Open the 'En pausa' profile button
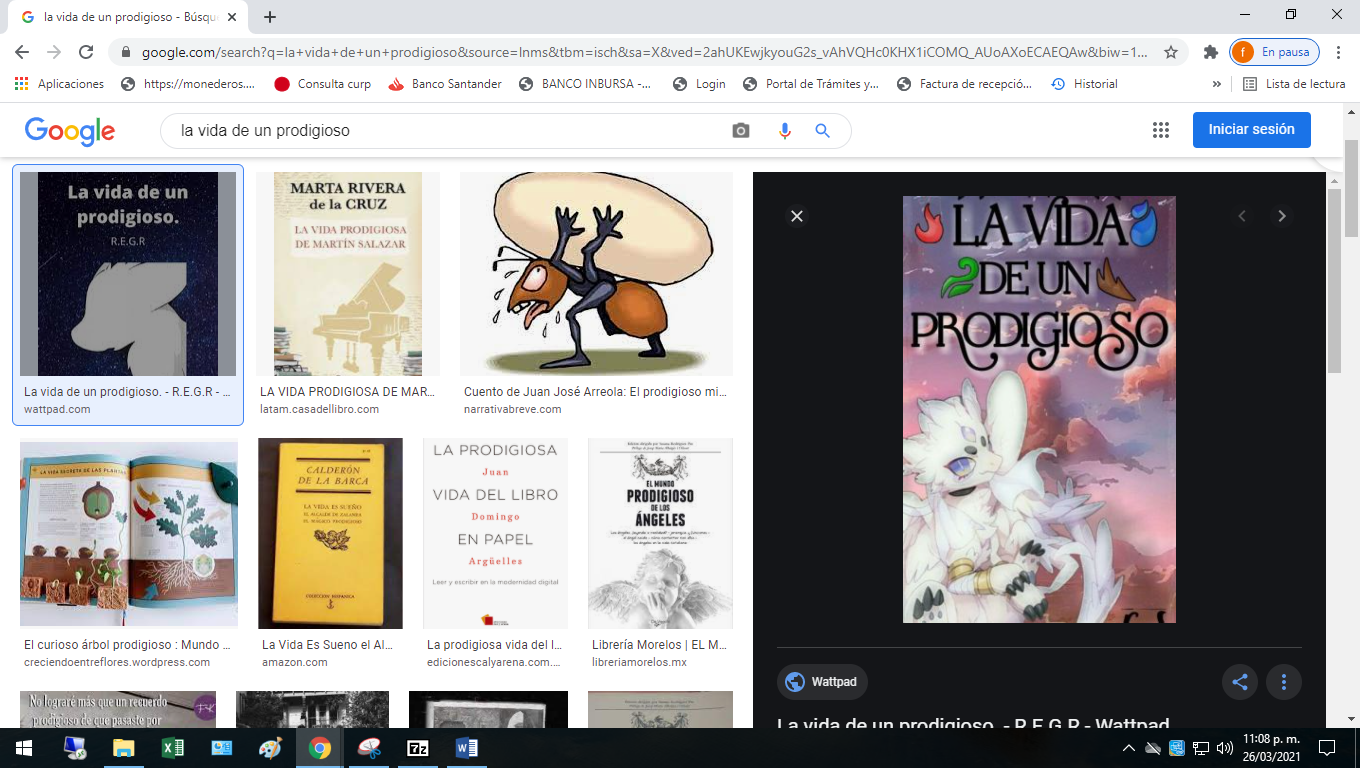The height and width of the screenshot is (768, 1360). [x=1275, y=52]
